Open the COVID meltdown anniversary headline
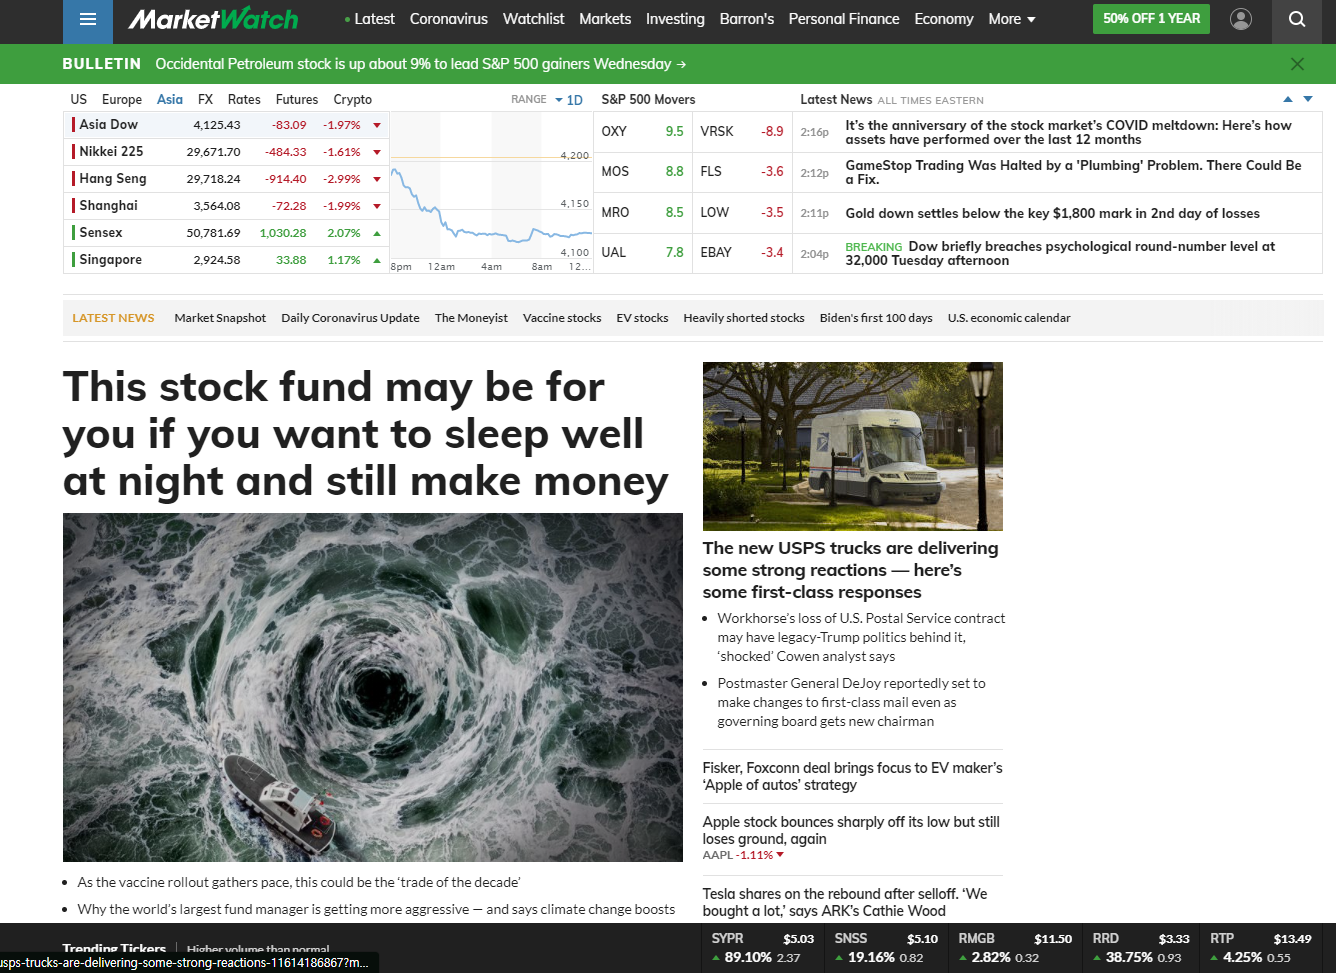Screen dimensions: 1336x973 pyautogui.click(x=1068, y=132)
